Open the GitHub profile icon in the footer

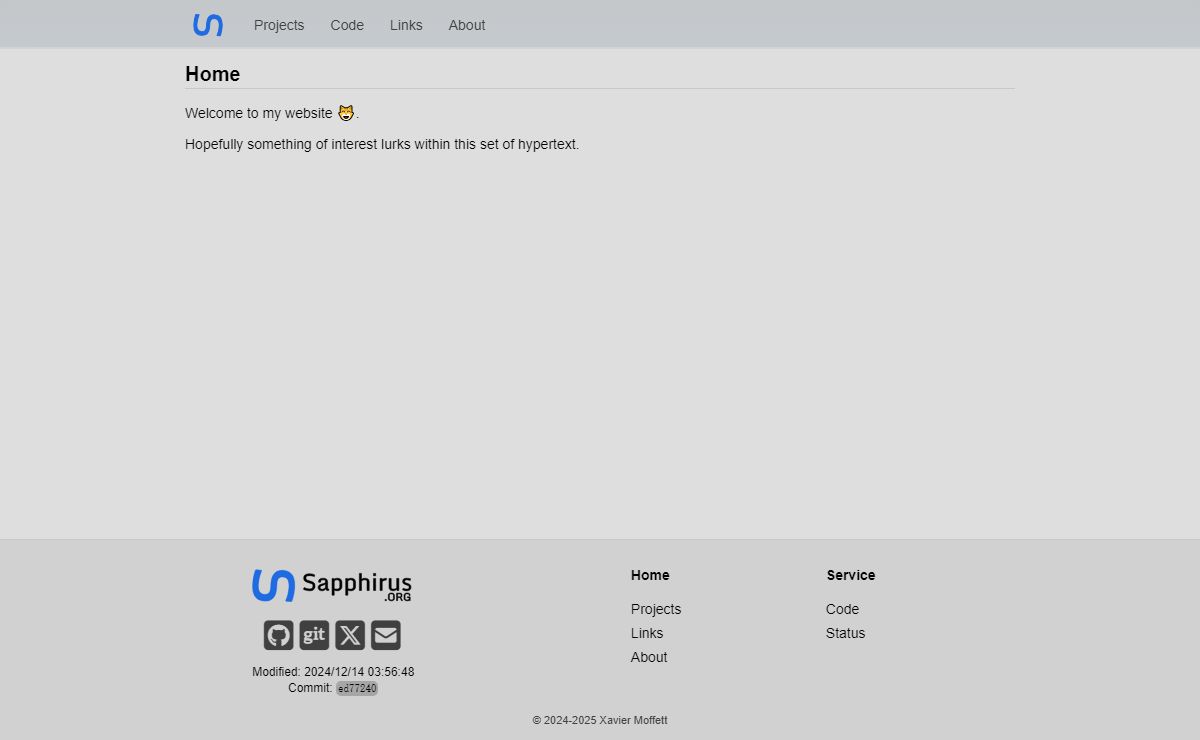(278, 635)
